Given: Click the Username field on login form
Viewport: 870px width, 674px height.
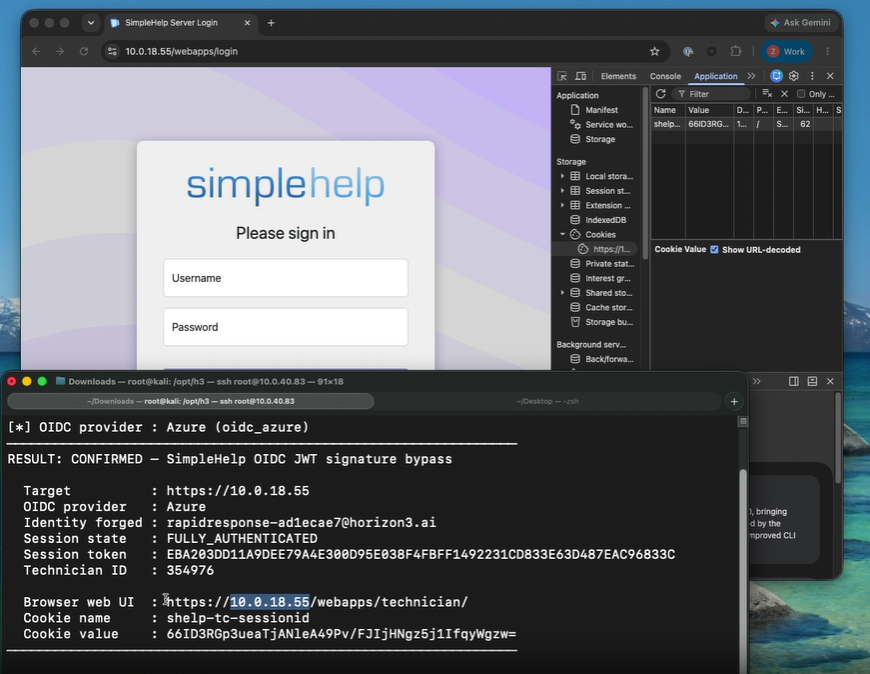Looking at the screenshot, I should click(285, 278).
